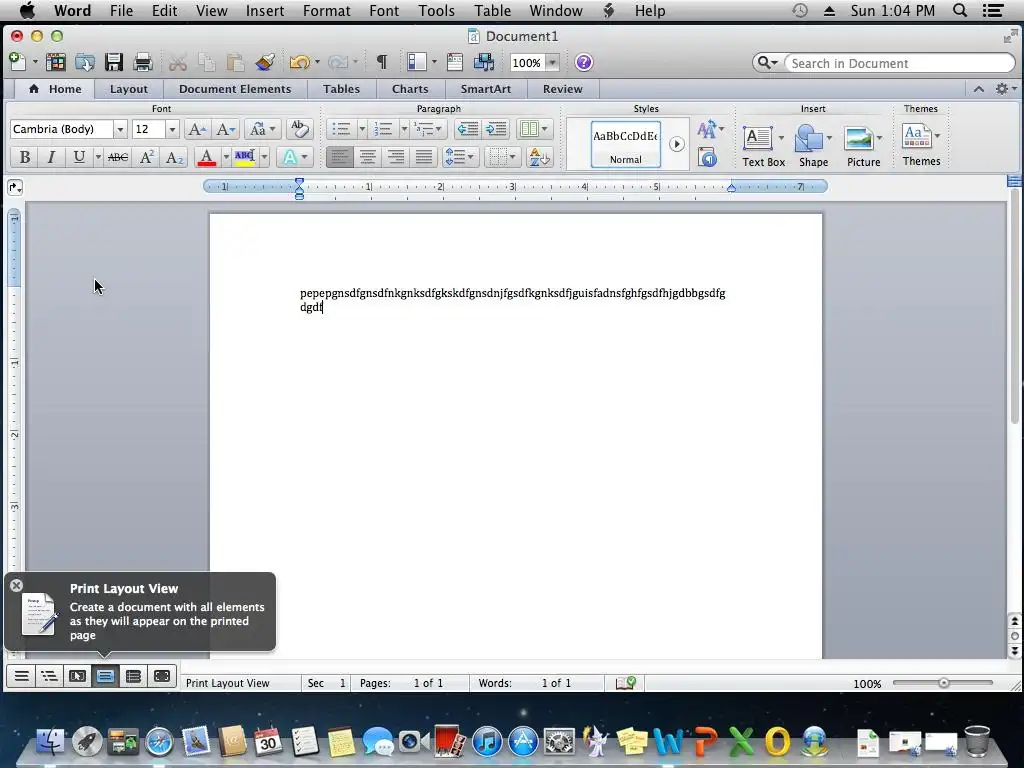This screenshot has height=768, width=1024.
Task: Decrease paragraph indent
Action: pyautogui.click(x=468, y=129)
